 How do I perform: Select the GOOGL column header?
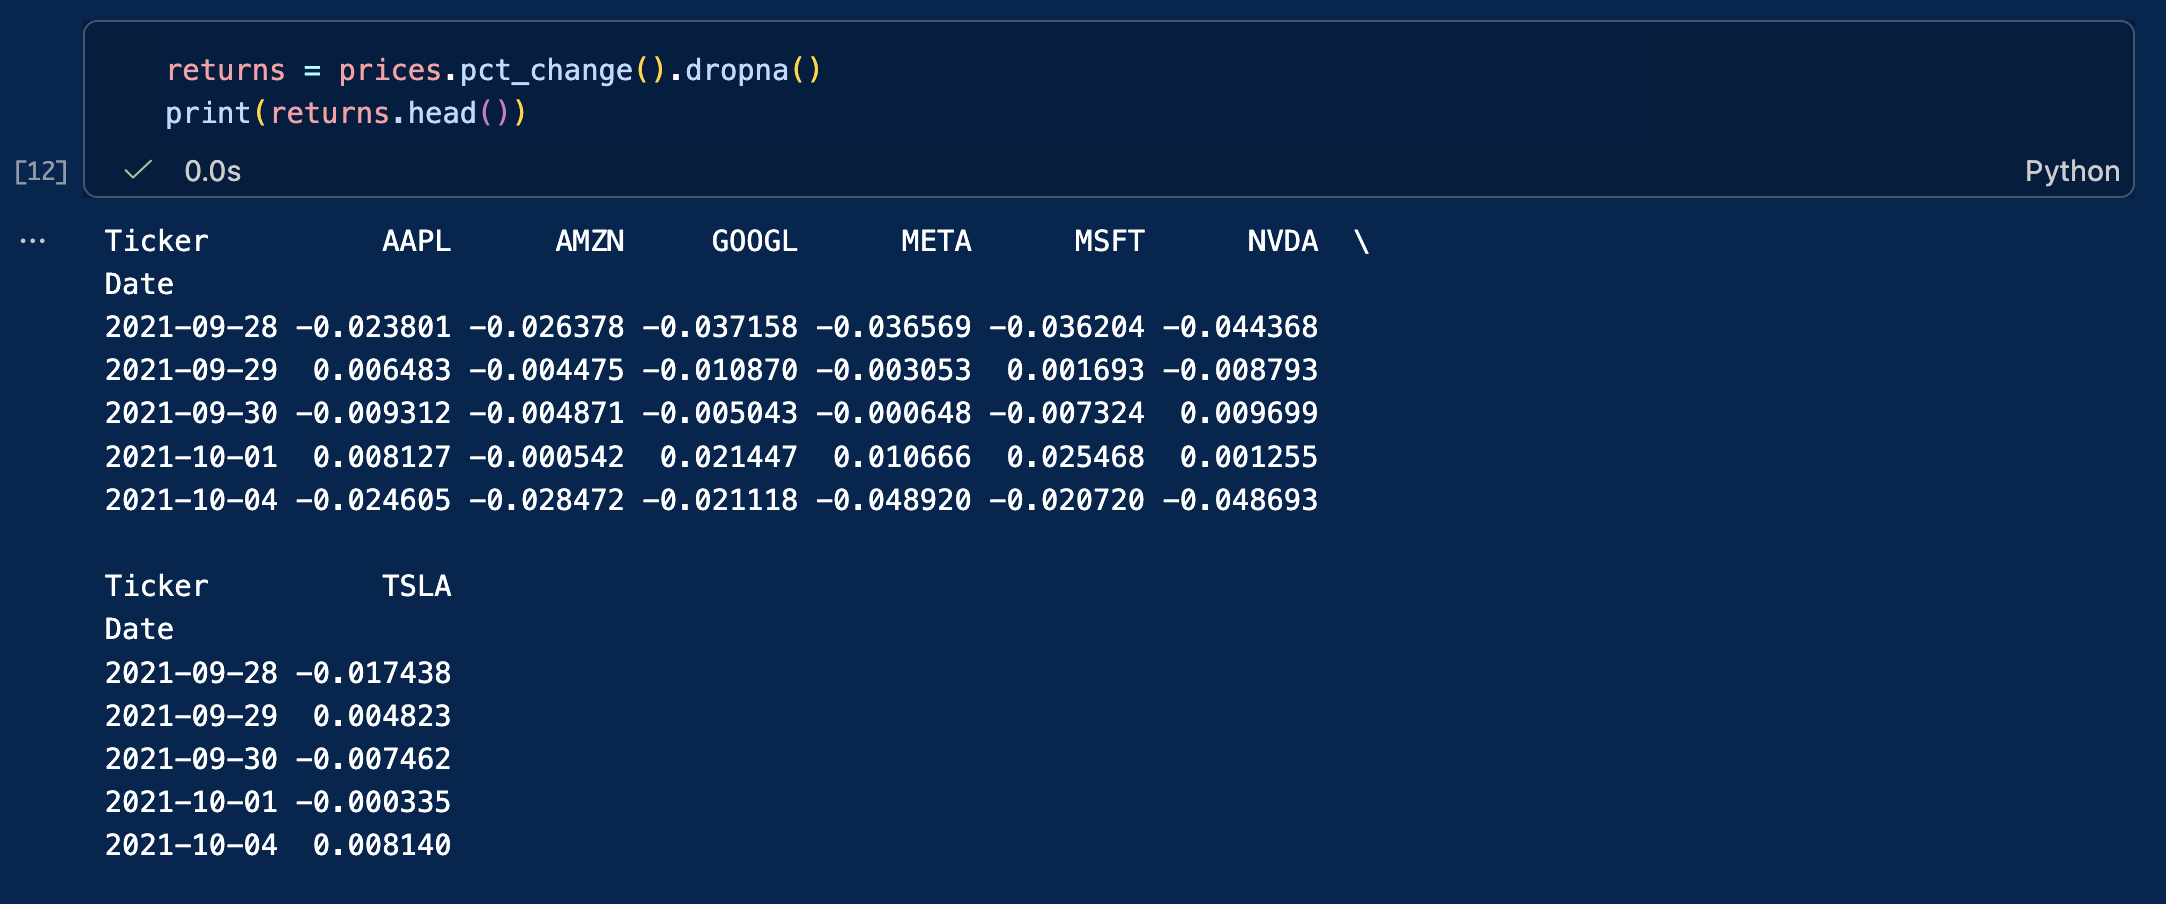[755, 241]
